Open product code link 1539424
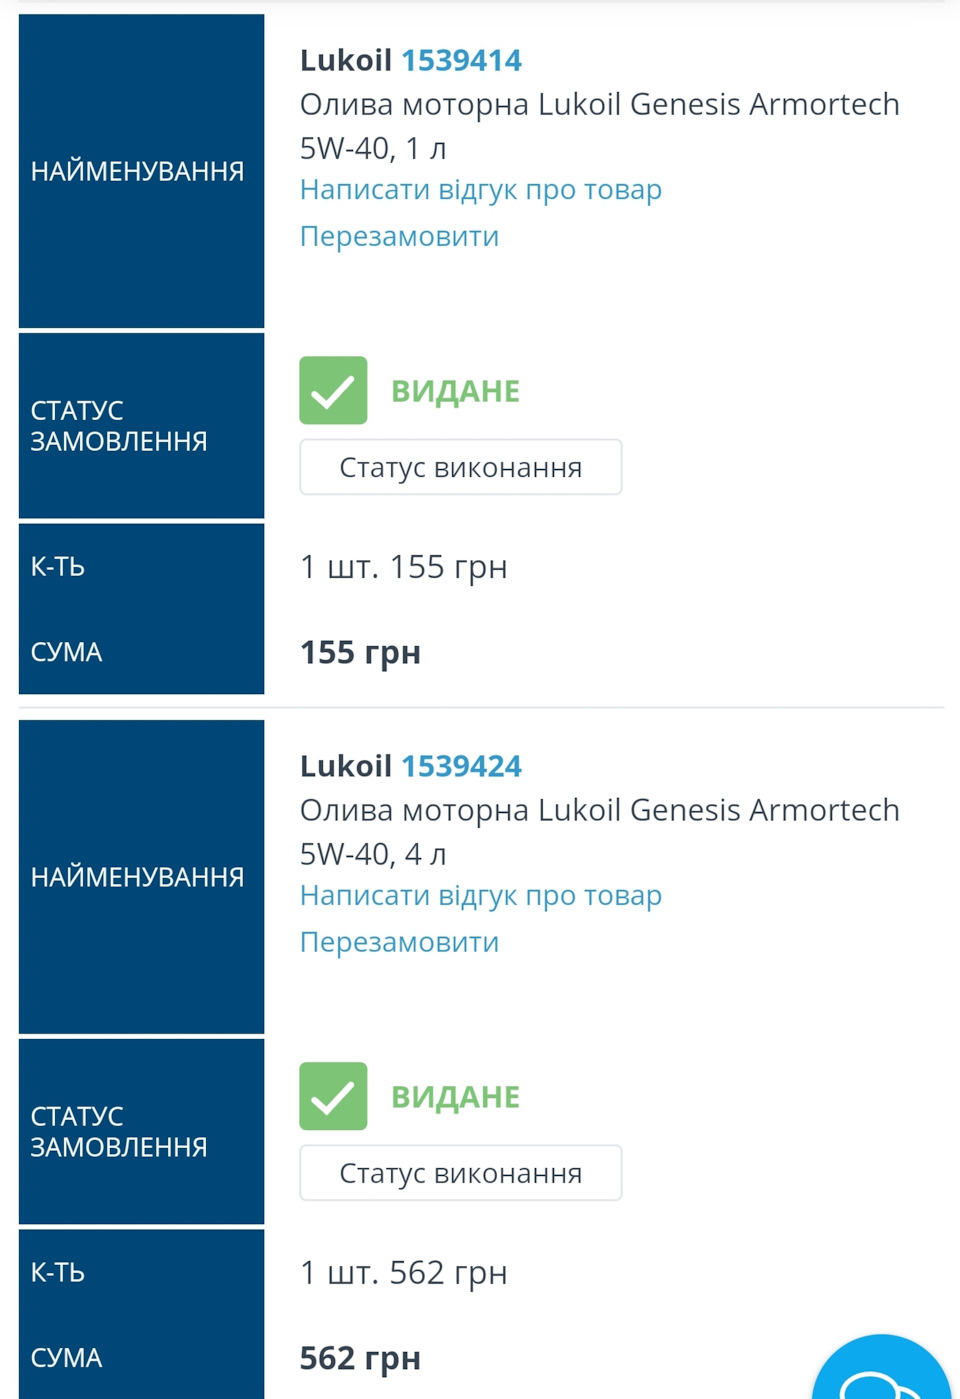The height and width of the screenshot is (1399, 960). pos(461,767)
